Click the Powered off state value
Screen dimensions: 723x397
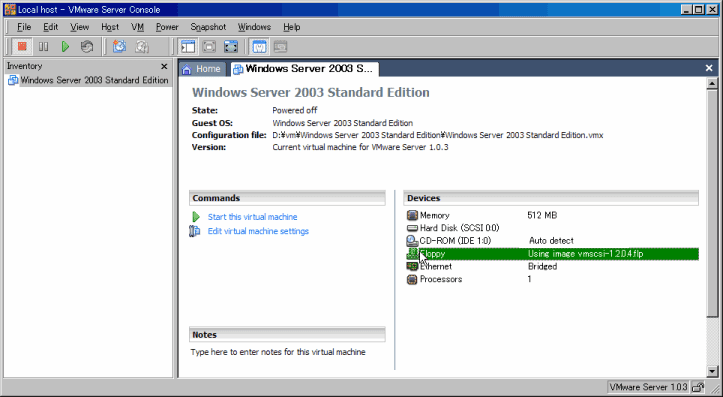[x=295, y=110]
